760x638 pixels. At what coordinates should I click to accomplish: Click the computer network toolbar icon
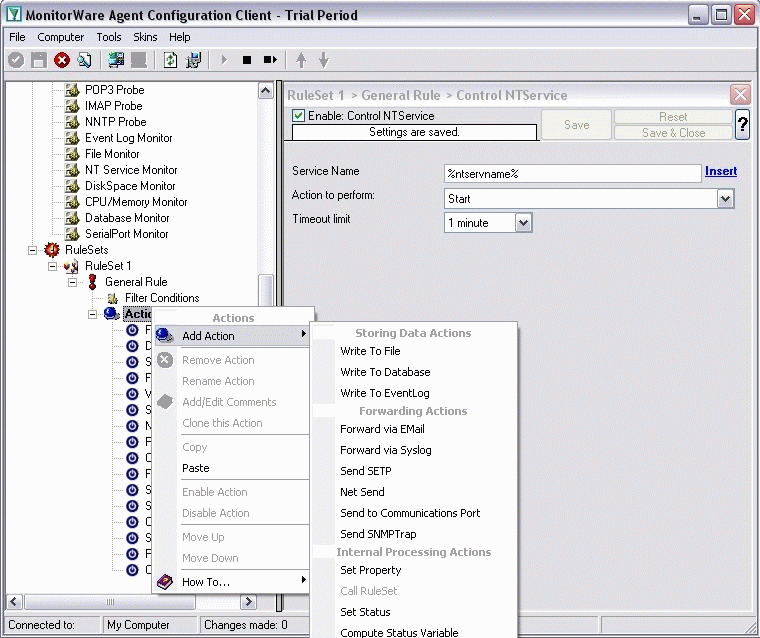[117, 60]
